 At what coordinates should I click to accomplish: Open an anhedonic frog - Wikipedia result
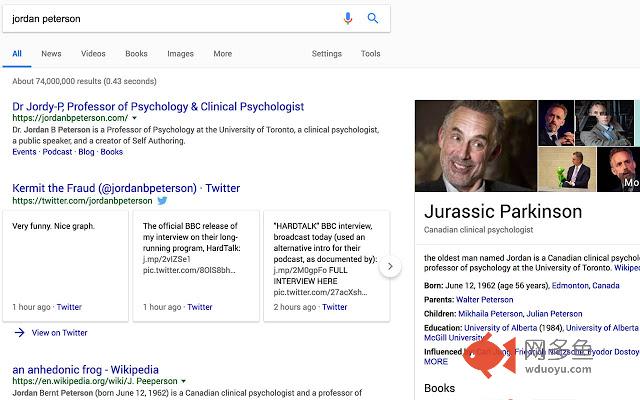pyautogui.click(x=85, y=370)
